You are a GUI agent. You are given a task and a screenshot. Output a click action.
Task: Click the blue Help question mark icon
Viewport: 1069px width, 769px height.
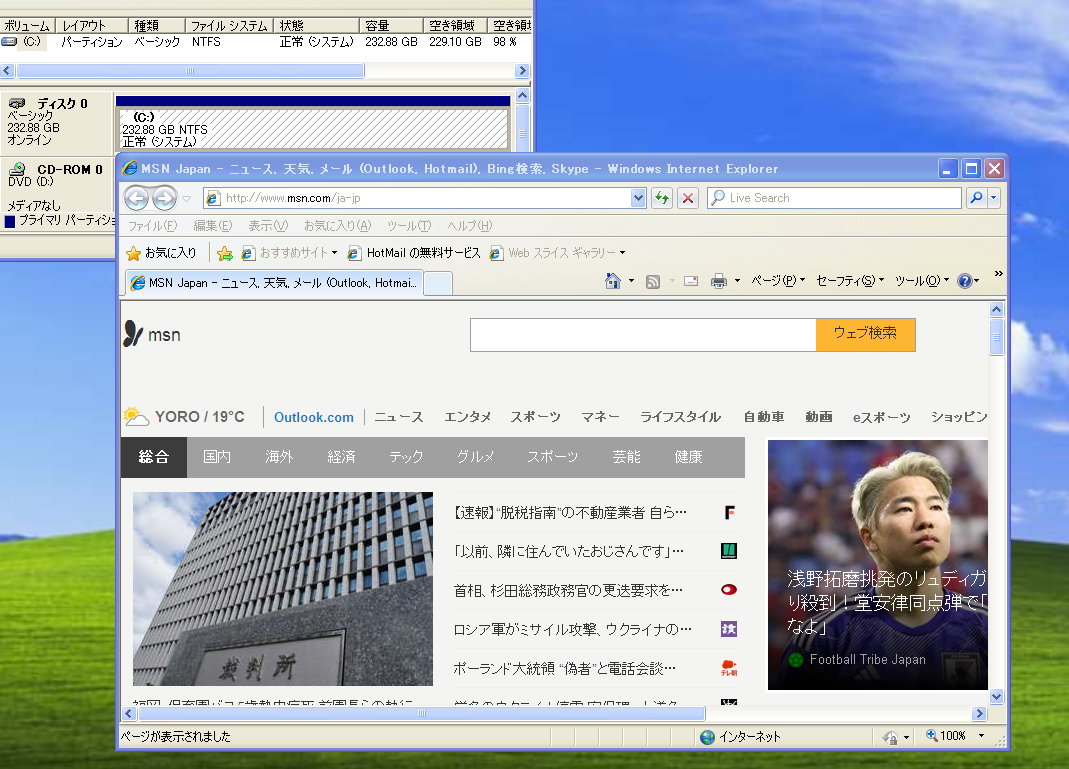(x=965, y=281)
